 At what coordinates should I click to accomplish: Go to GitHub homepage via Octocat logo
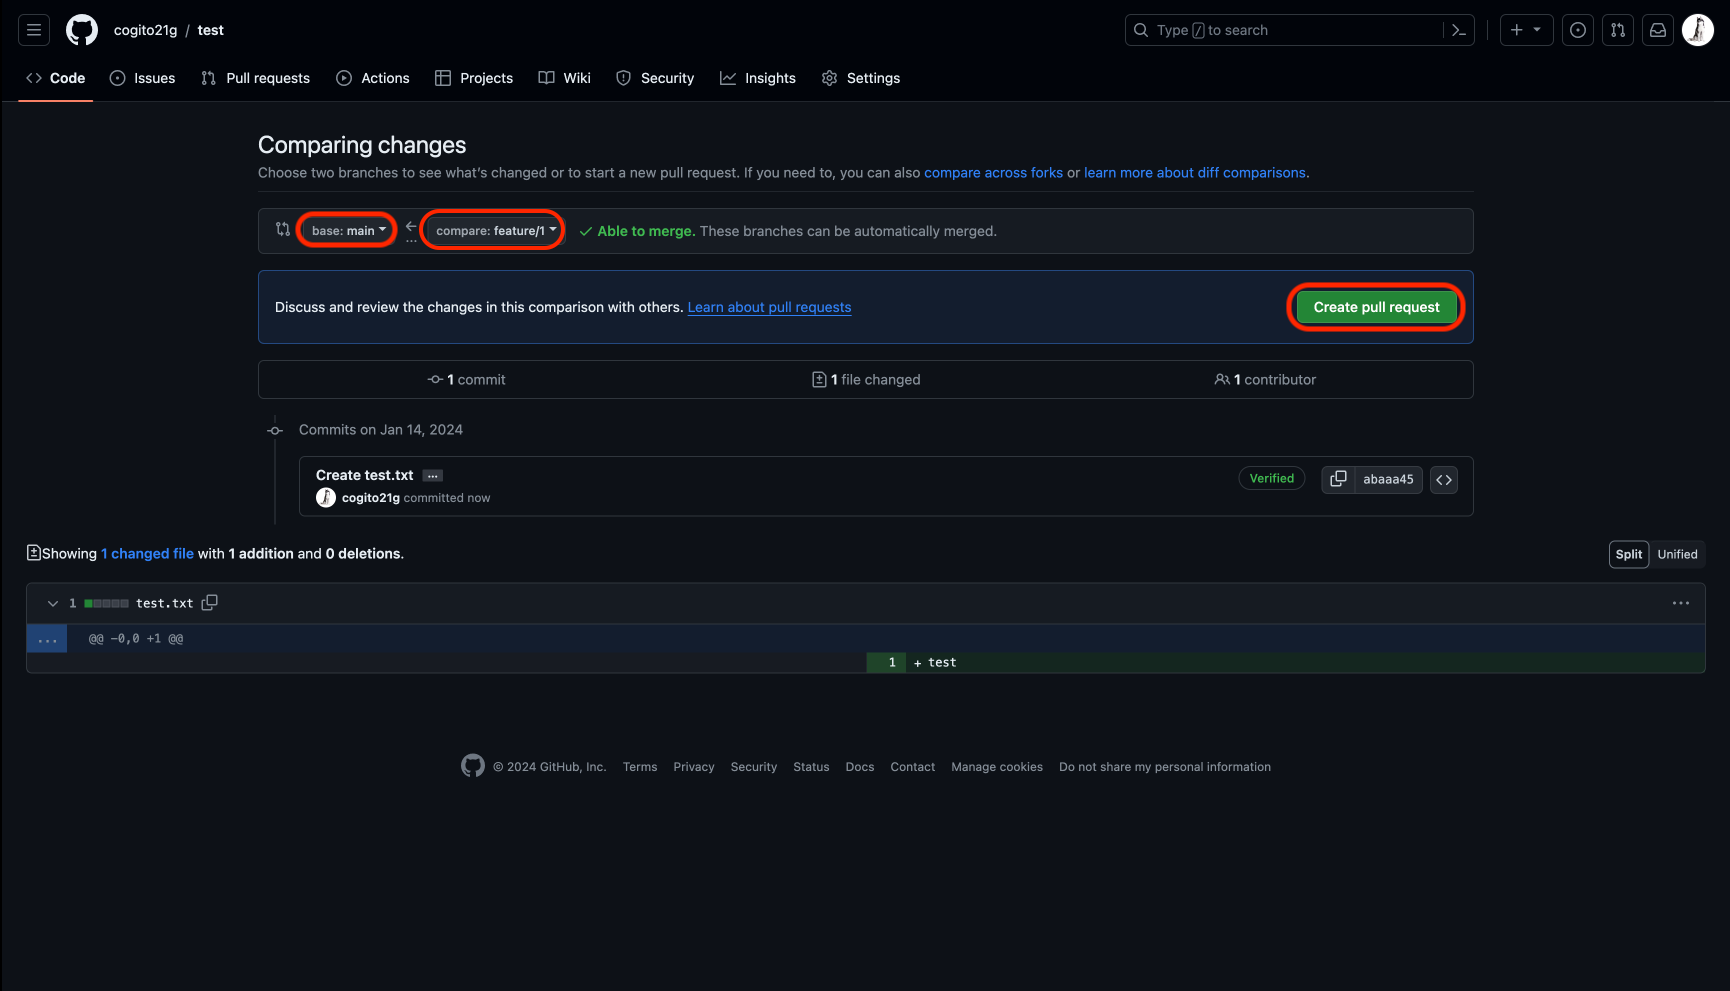(82, 30)
